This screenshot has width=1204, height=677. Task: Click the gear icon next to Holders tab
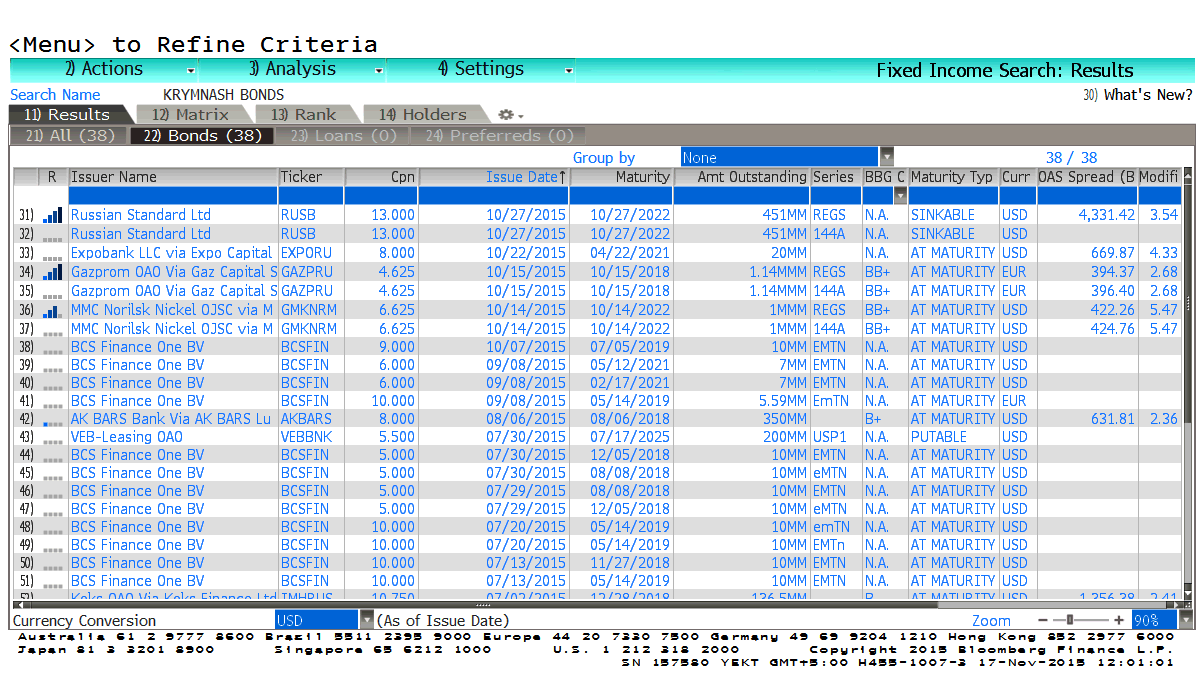[506, 115]
